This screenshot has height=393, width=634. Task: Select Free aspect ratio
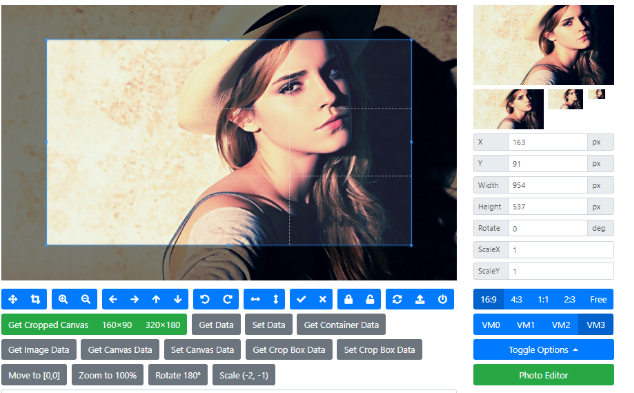click(598, 300)
